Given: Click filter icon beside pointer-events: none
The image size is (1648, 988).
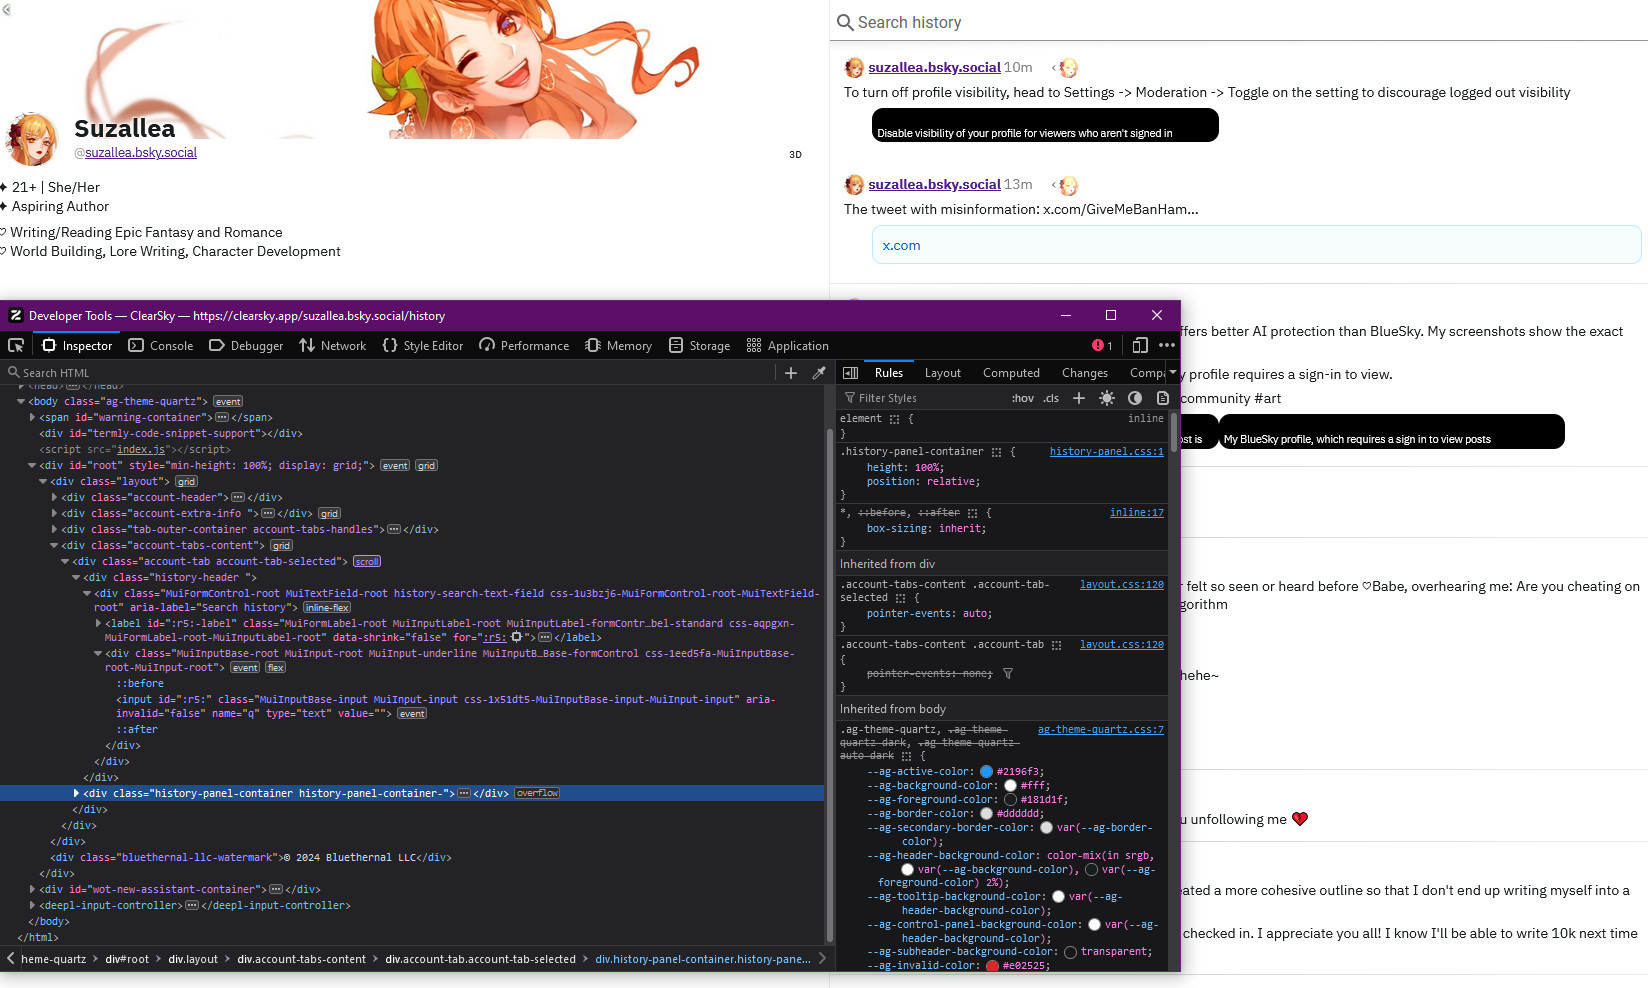Looking at the screenshot, I should [1008, 673].
